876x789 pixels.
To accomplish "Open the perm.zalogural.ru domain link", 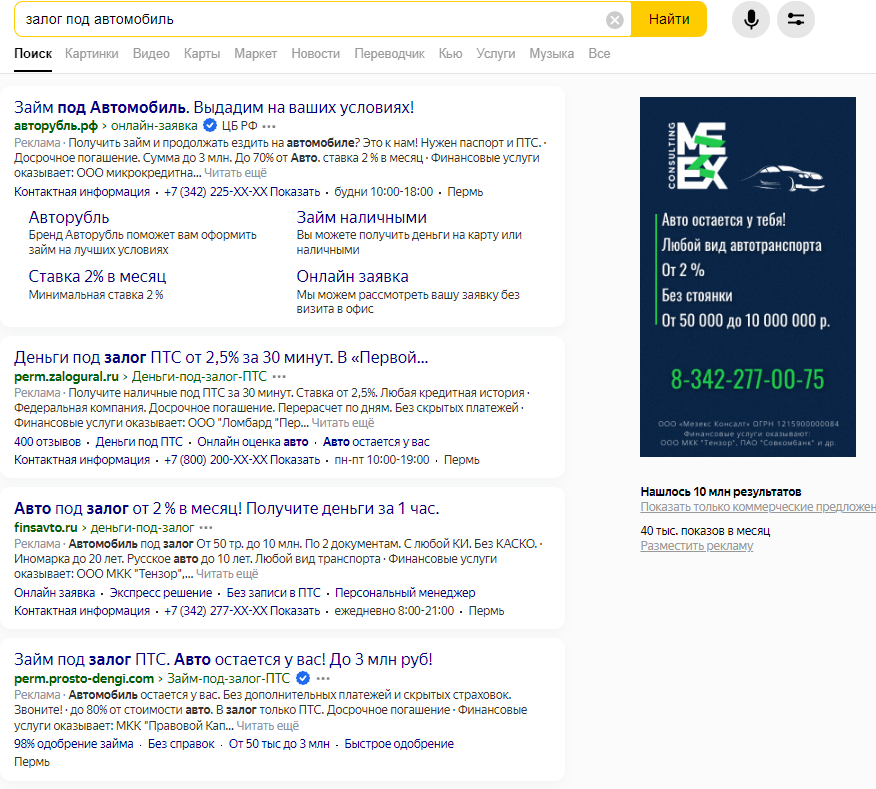I will (x=66, y=377).
